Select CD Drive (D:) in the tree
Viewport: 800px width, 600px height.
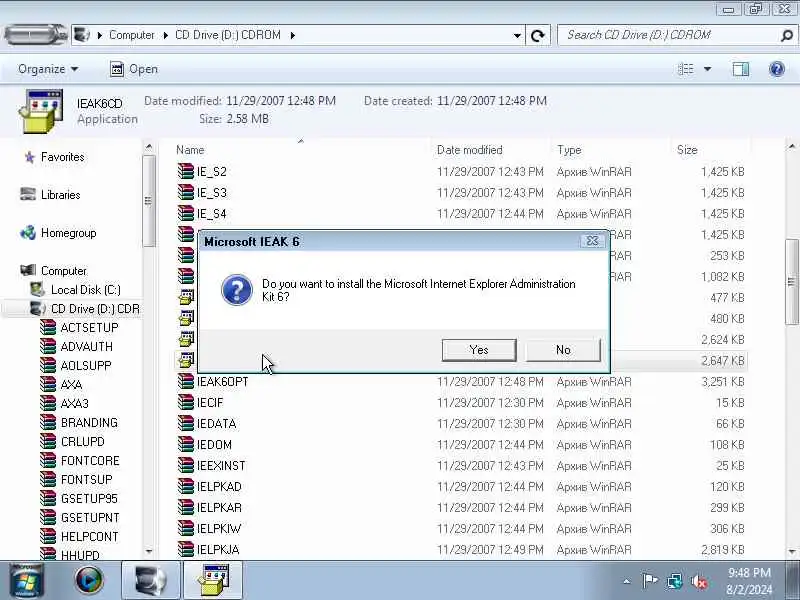pos(95,309)
